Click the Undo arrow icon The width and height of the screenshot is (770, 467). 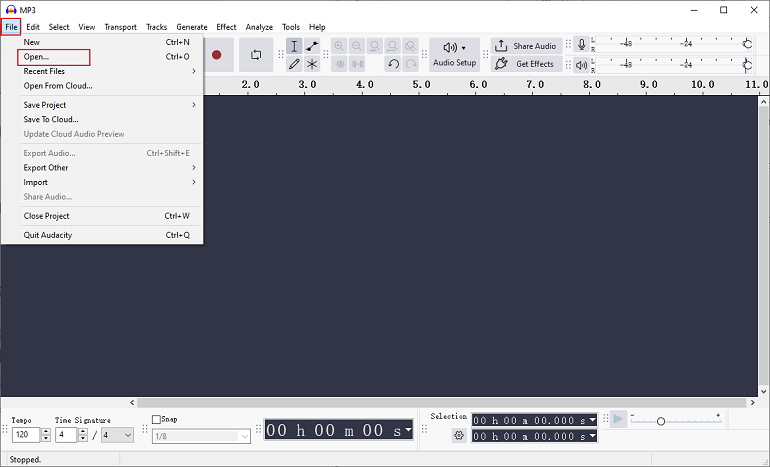[x=393, y=64]
